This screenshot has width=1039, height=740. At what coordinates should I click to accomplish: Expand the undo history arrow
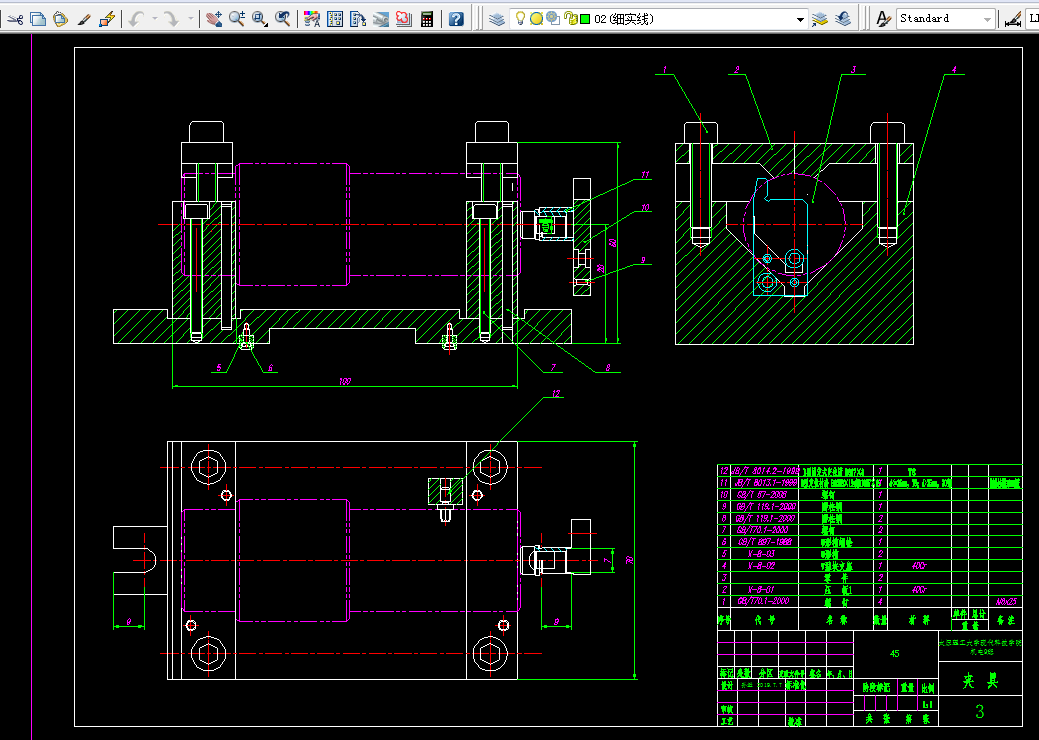click(154, 19)
